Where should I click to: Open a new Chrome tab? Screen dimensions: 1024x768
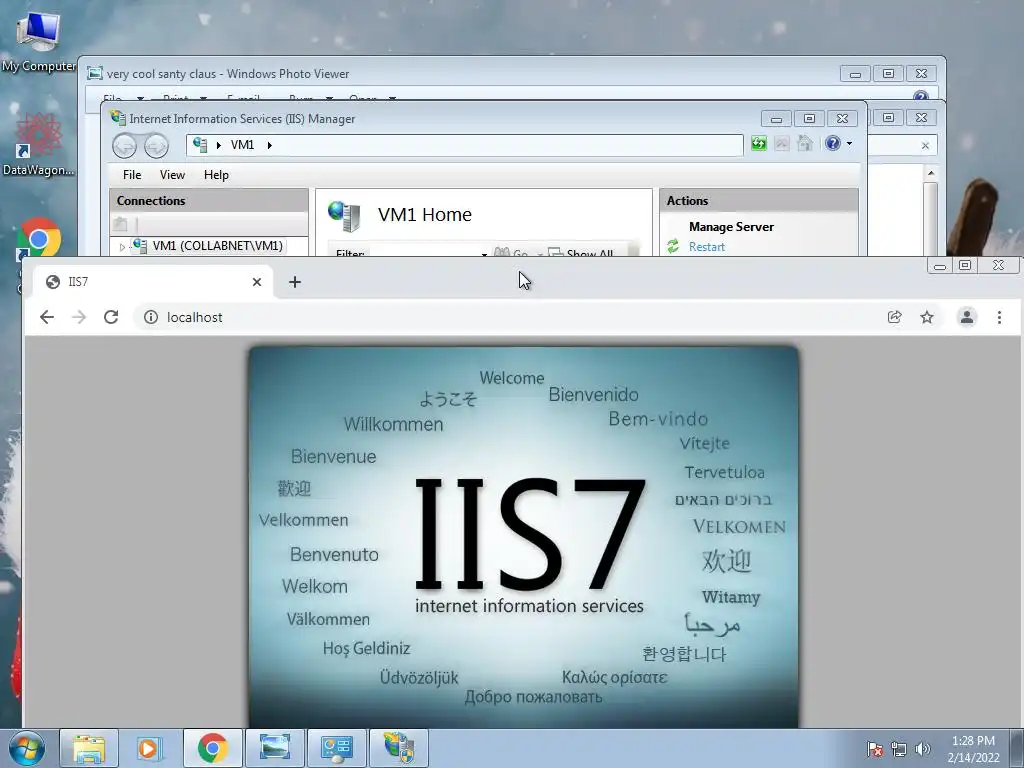coord(295,282)
